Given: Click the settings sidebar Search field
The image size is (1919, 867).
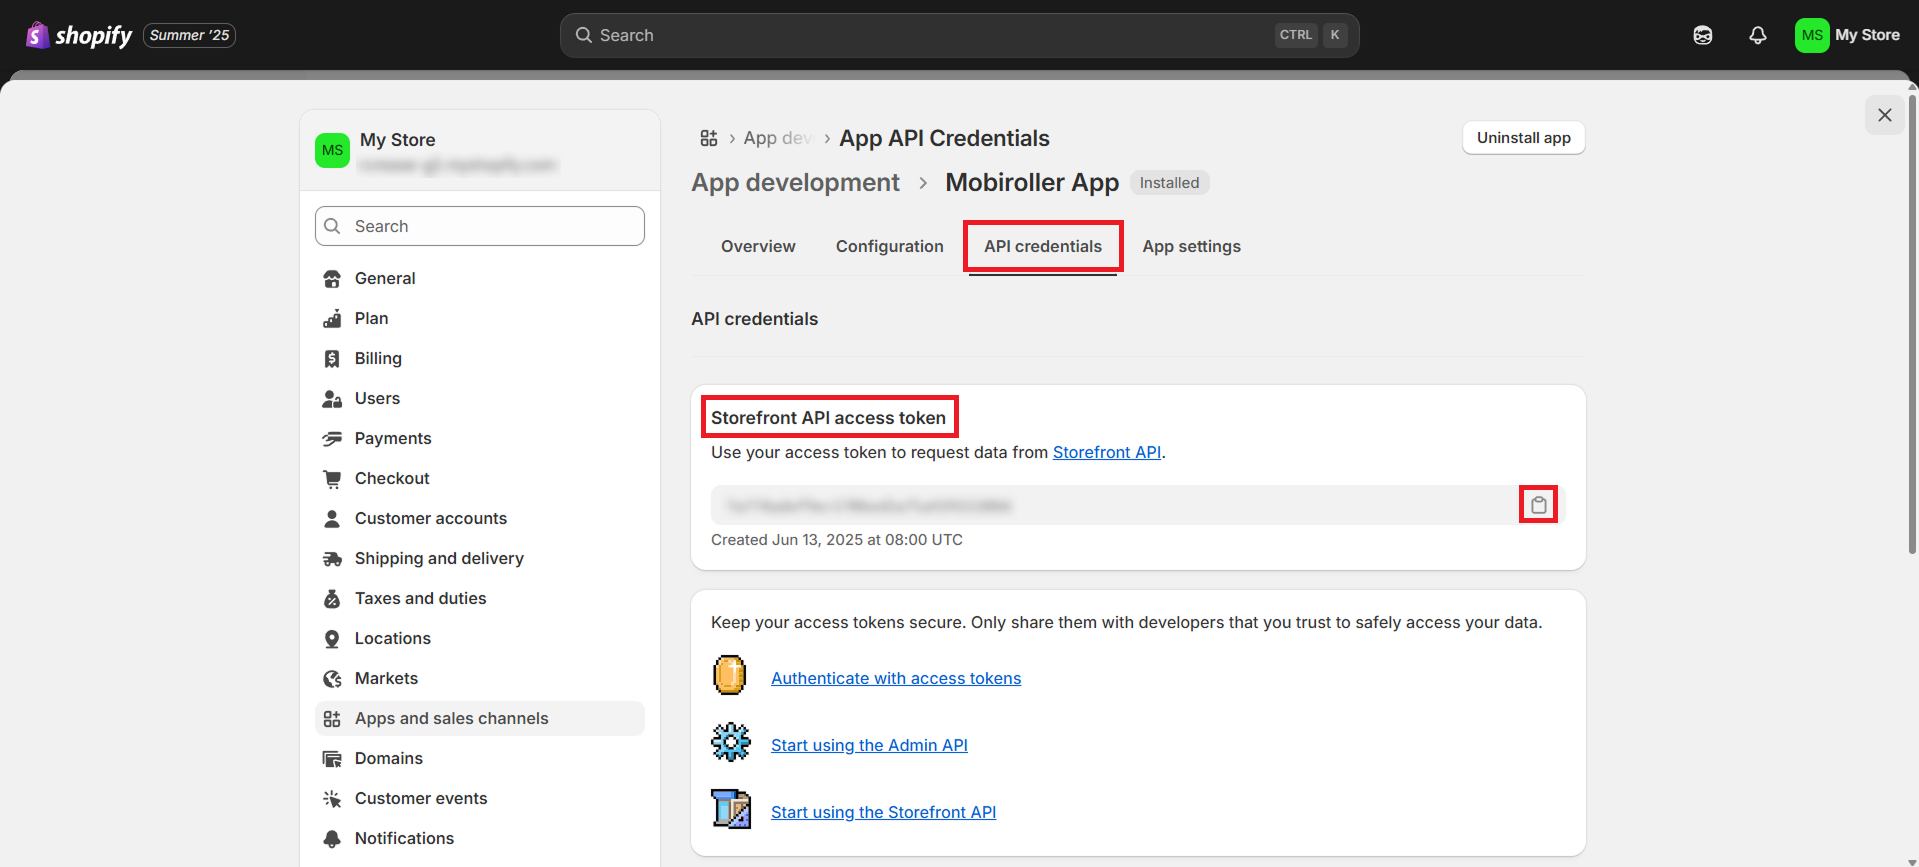Looking at the screenshot, I should (x=480, y=226).
